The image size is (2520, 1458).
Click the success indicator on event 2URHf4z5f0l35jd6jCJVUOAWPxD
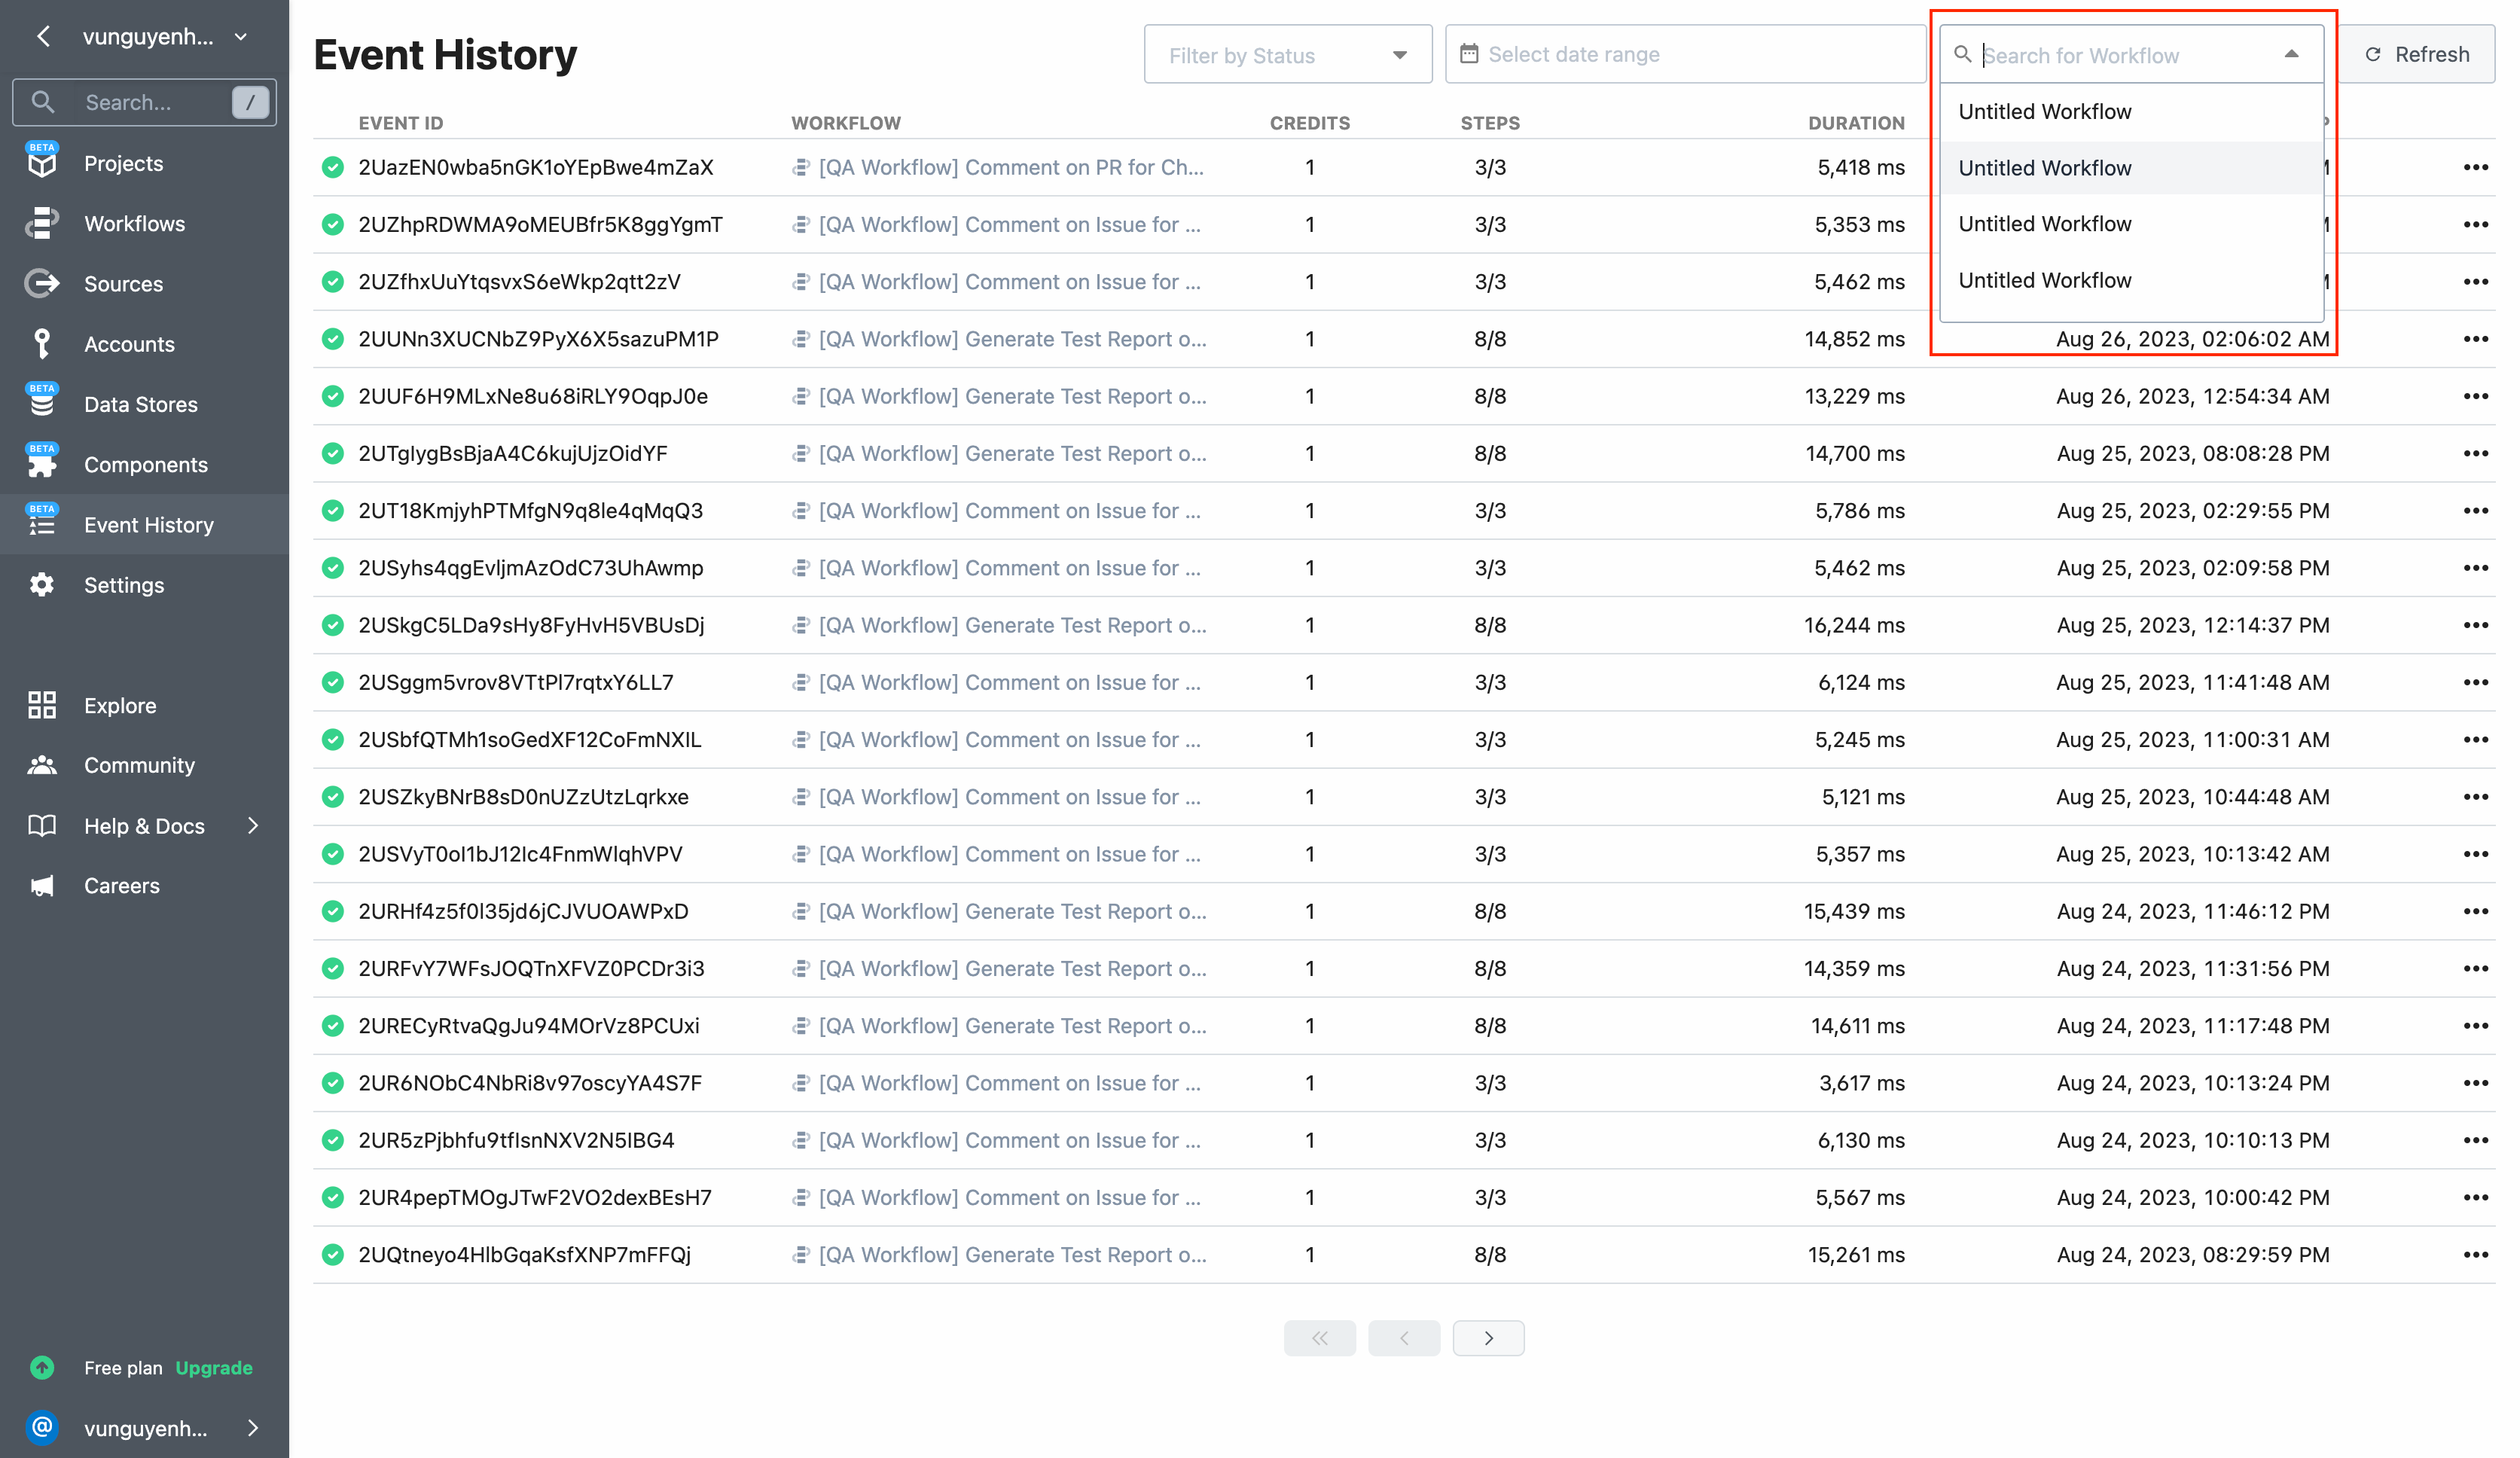pyautogui.click(x=332, y=911)
